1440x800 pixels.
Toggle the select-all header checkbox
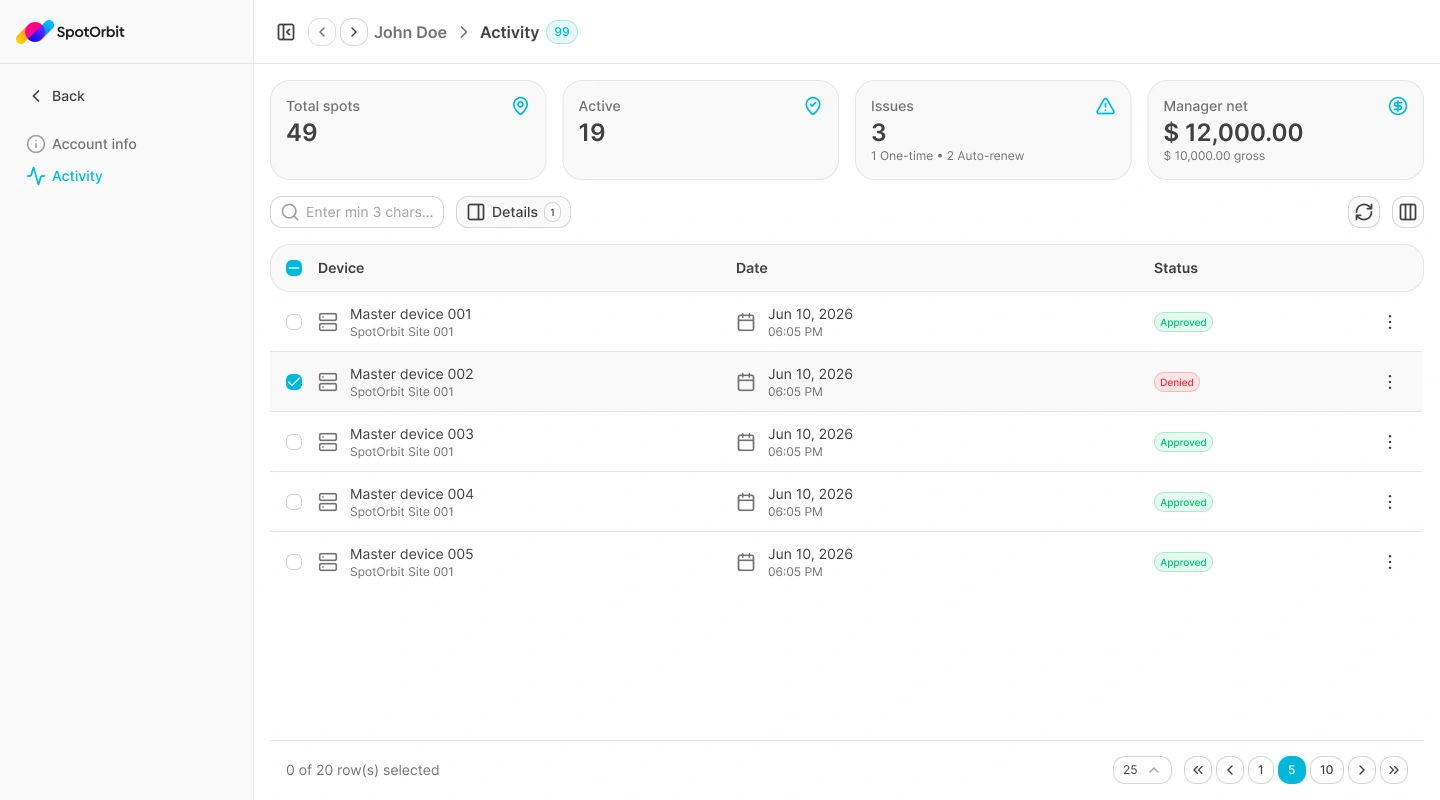pyautogui.click(x=294, y=268)
